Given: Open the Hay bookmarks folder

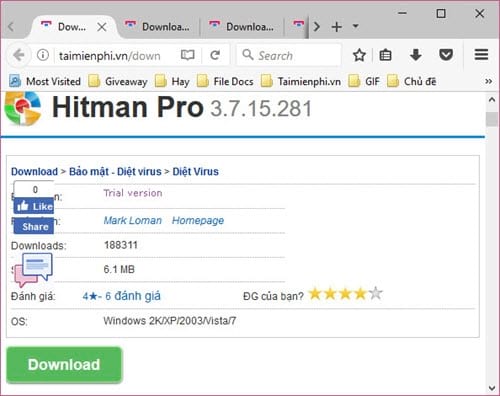Looking at the screenshot, I should tap(172, 81).
